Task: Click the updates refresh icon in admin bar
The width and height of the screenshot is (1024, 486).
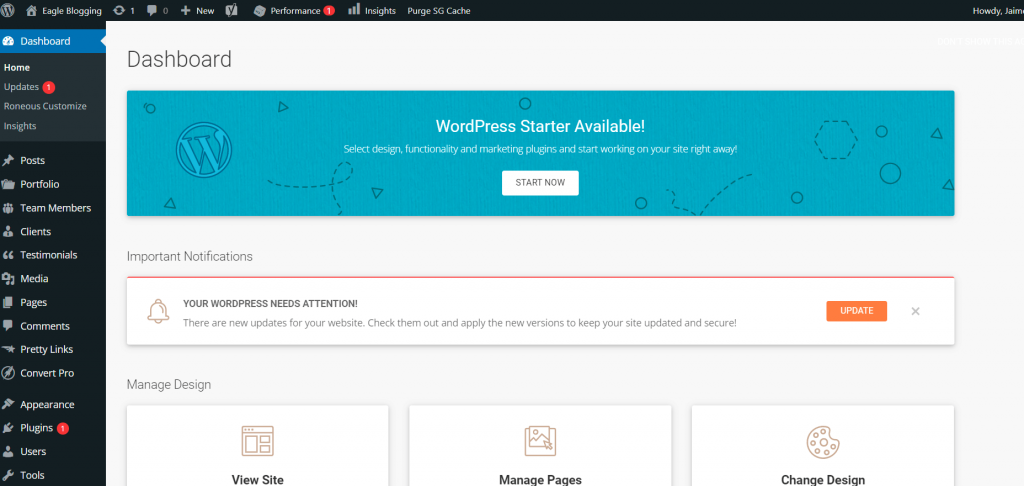Action: pos(118,10)
